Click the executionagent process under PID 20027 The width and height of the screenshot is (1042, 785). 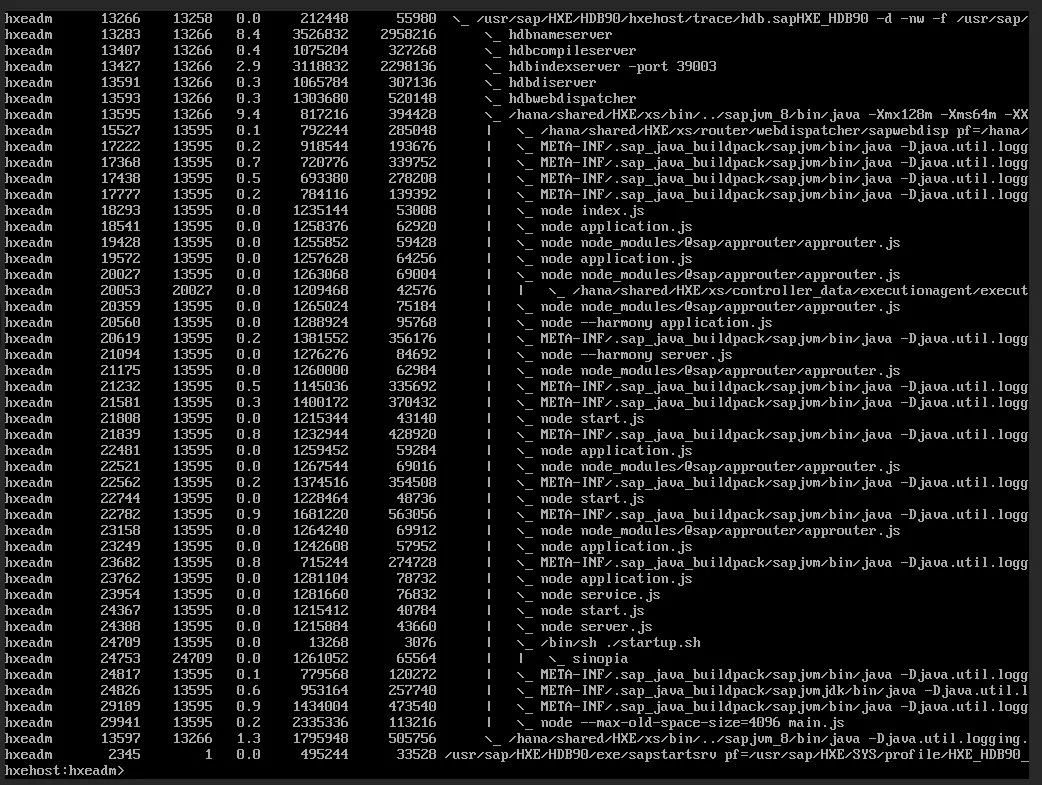798,291
